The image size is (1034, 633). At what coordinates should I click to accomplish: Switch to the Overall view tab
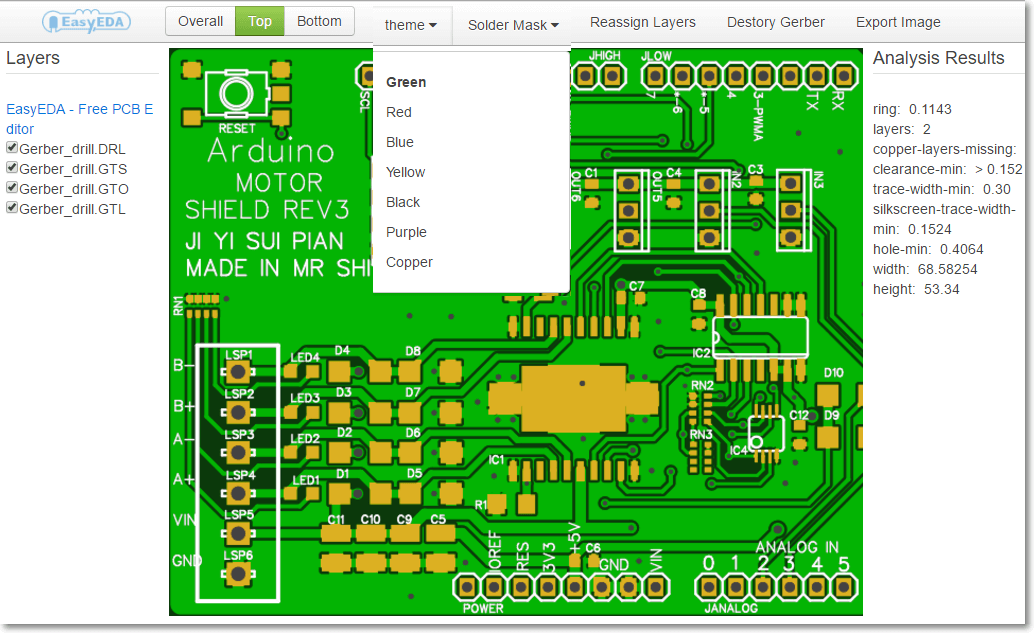point(199,20)
